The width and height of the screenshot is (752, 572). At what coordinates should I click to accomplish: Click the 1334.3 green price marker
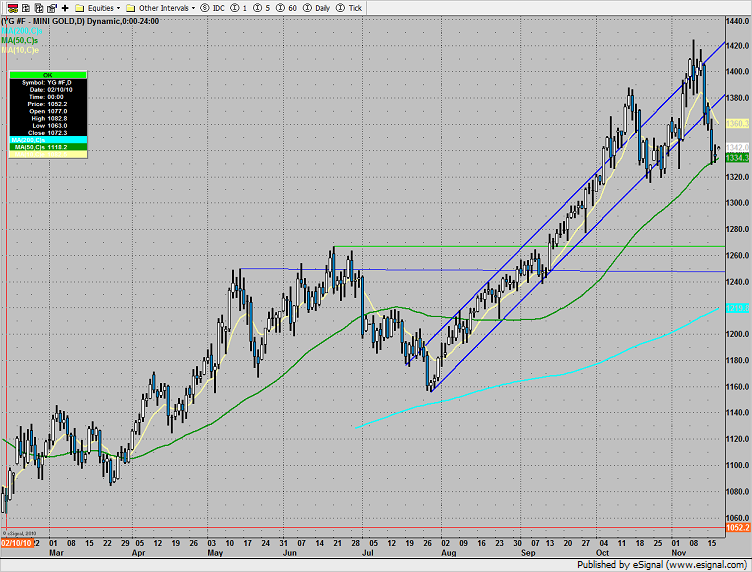pos(738,158)
